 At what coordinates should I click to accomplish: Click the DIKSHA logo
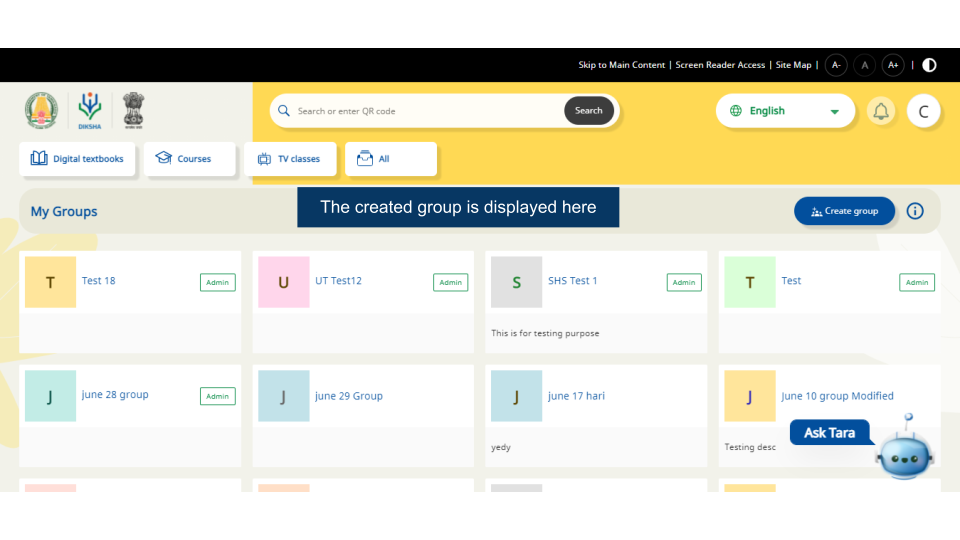click(90, 111)
